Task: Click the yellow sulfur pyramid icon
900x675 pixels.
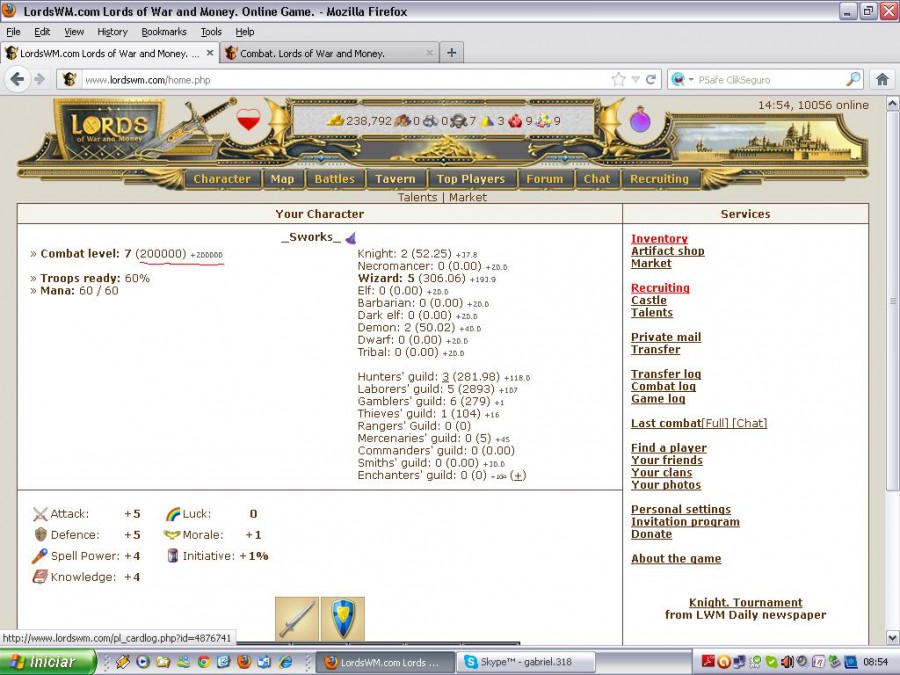Action: [487, 121]
